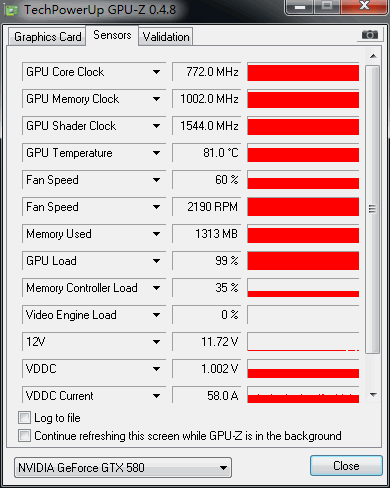Open NVIDIA GeForce GTX 580 device selector
Screen dimensions: 390x488
click(x=123, y=467)
